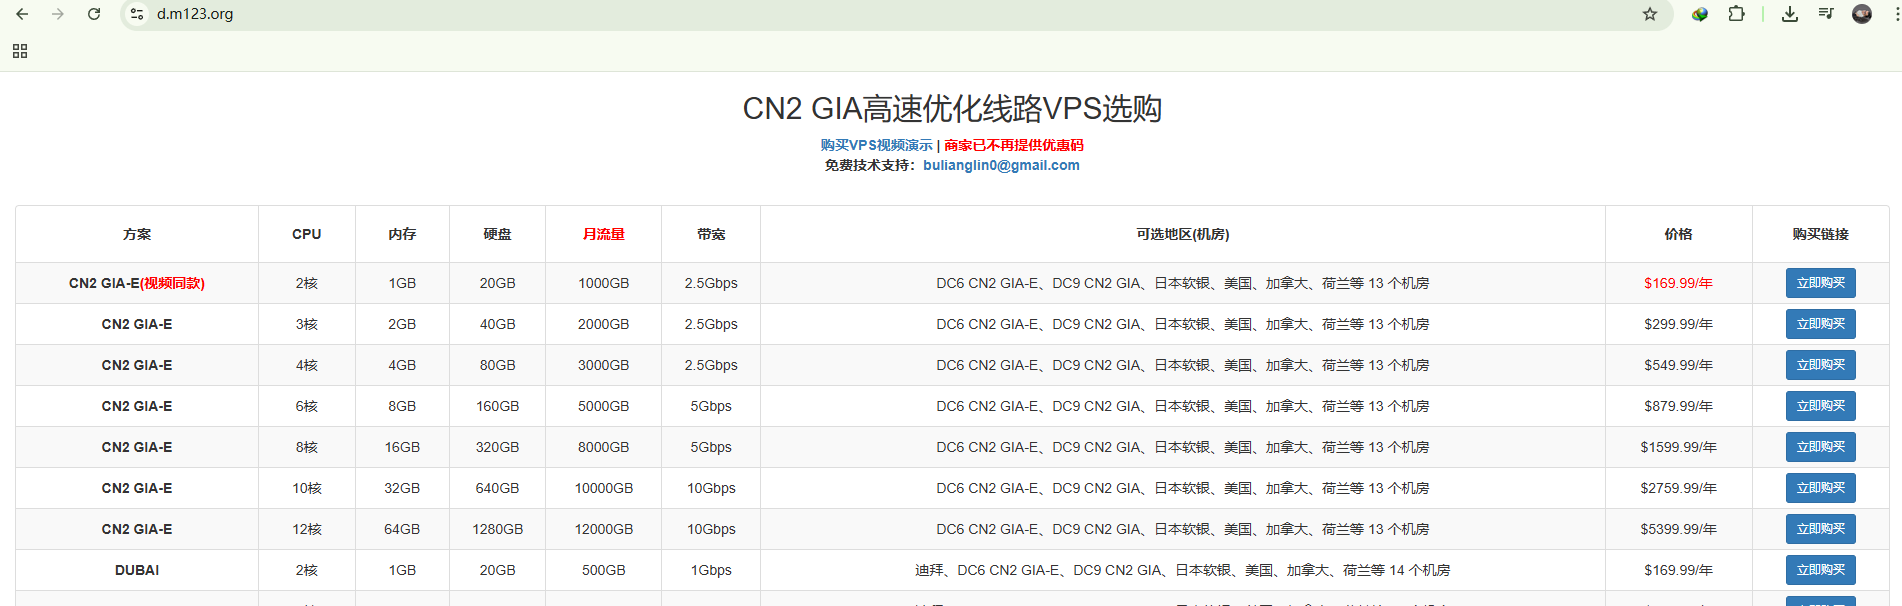This screenshot has width=1902, height=606.
Task: Open site information icon in address bar
Action: (x=137, y=14)
